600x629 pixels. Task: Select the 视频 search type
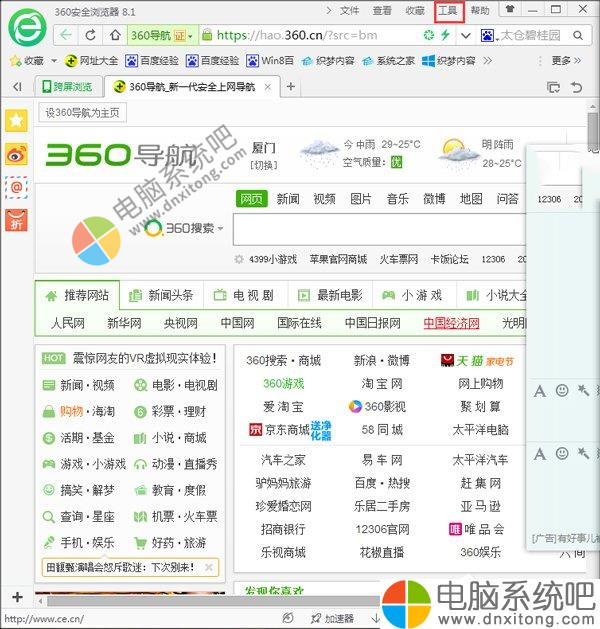coord(324,199)
